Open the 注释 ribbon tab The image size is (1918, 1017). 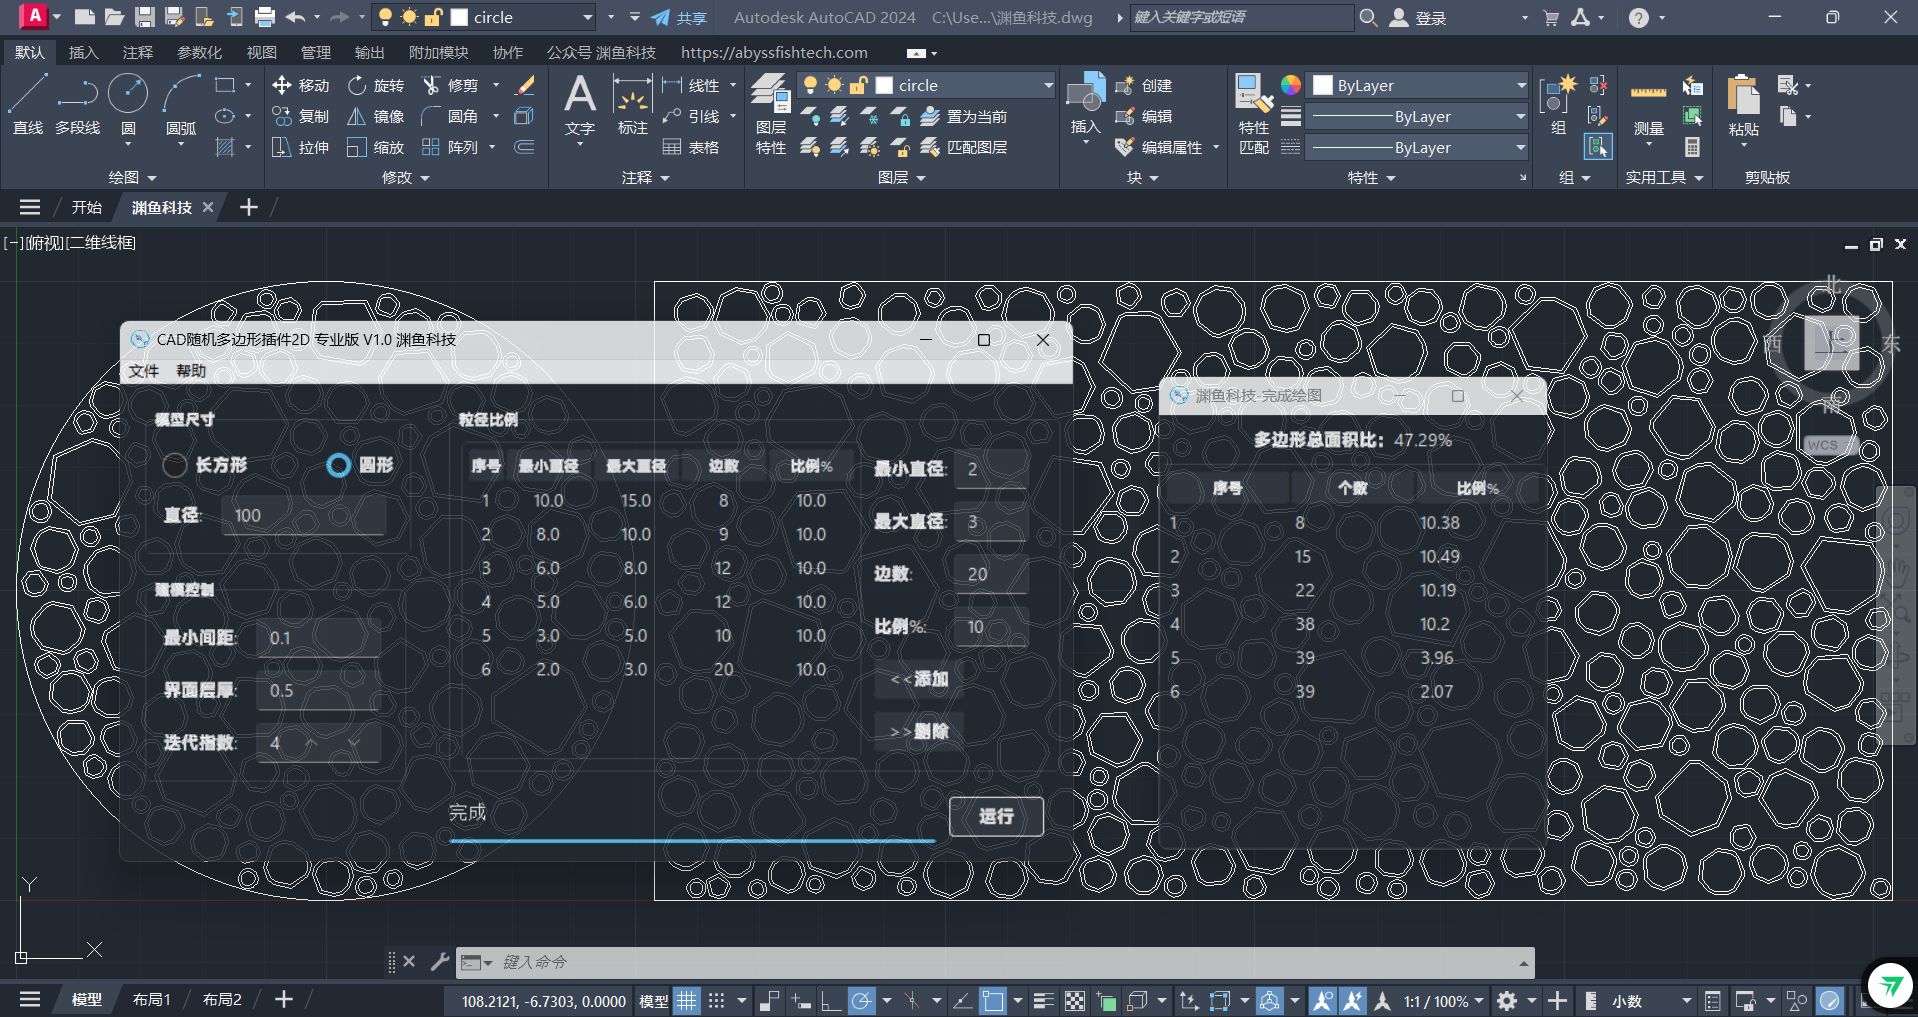(137, 53)
